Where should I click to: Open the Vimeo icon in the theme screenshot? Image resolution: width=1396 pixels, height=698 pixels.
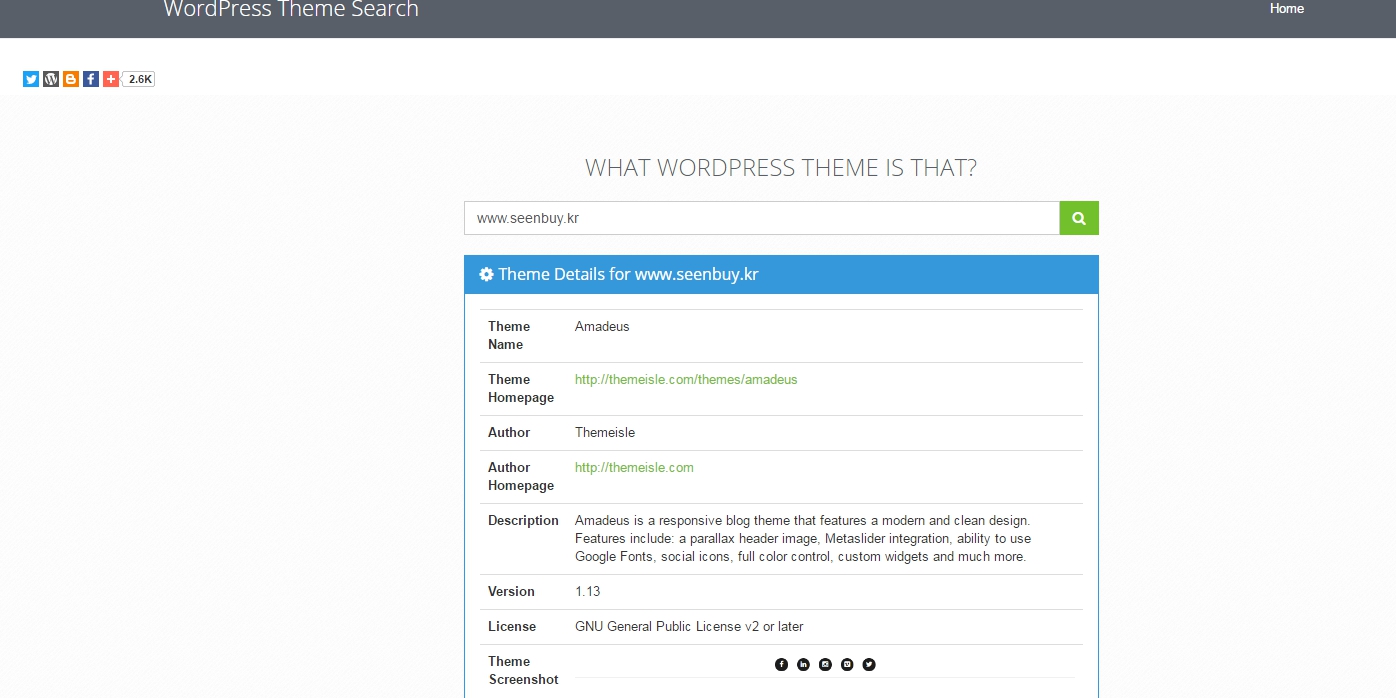coord(846,664)
